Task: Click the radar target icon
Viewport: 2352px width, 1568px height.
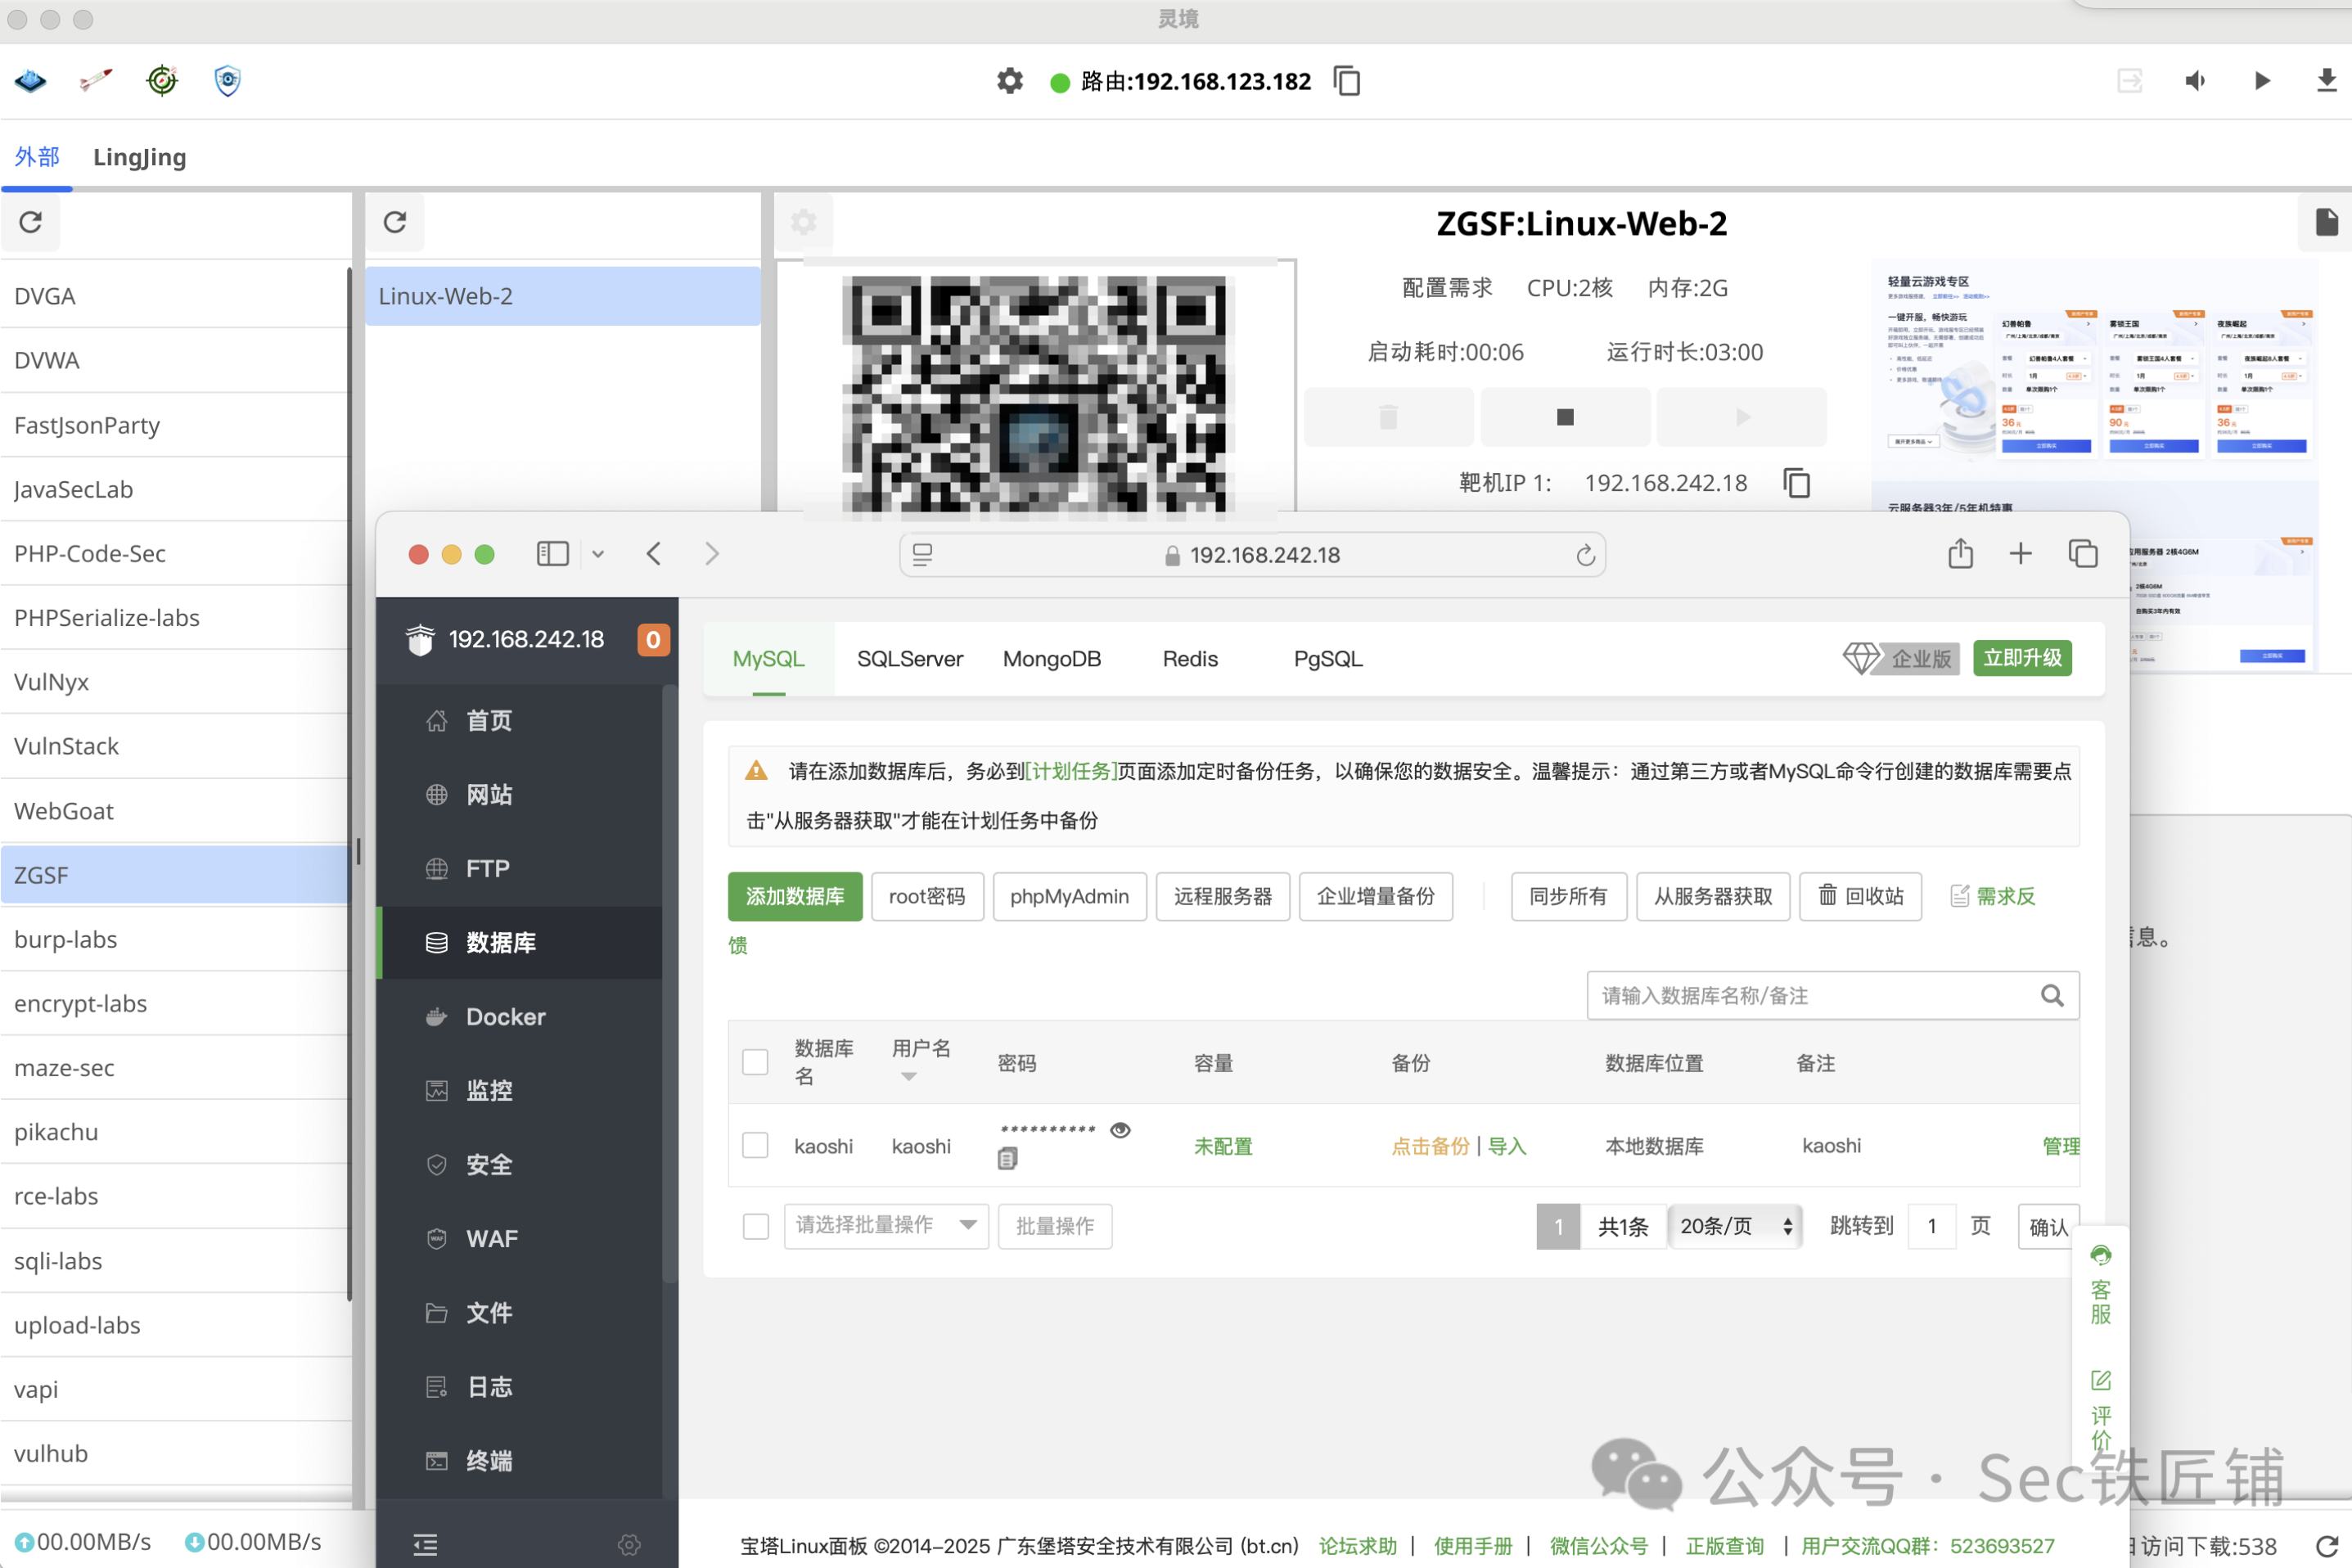Action: pyautogui.click(x=162, y=80)
